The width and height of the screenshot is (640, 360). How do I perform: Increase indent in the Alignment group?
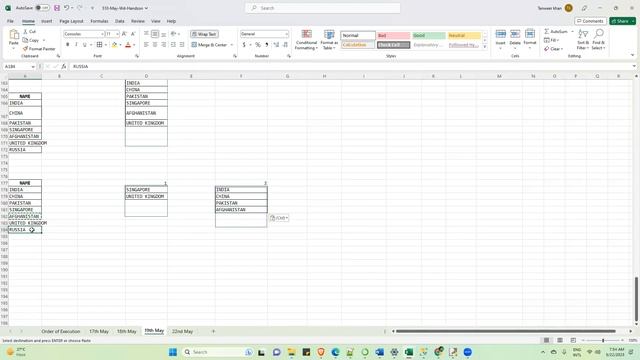click(x=182, y=44)
